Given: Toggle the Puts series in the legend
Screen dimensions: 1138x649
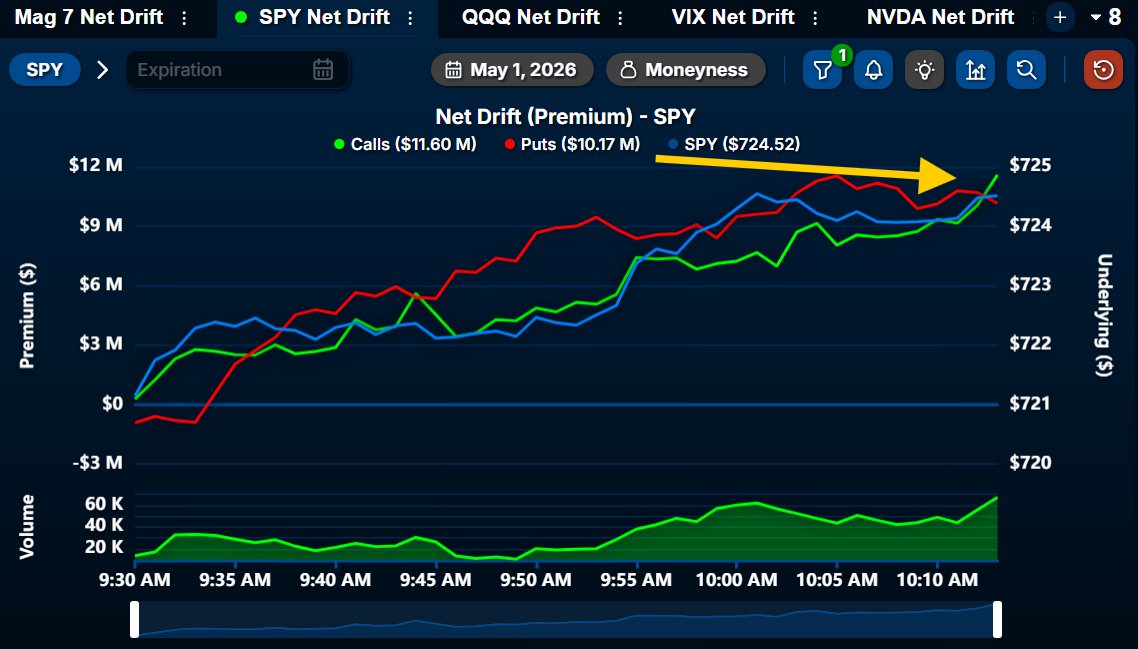Looking at the screenshot, I should click(573, 144).
